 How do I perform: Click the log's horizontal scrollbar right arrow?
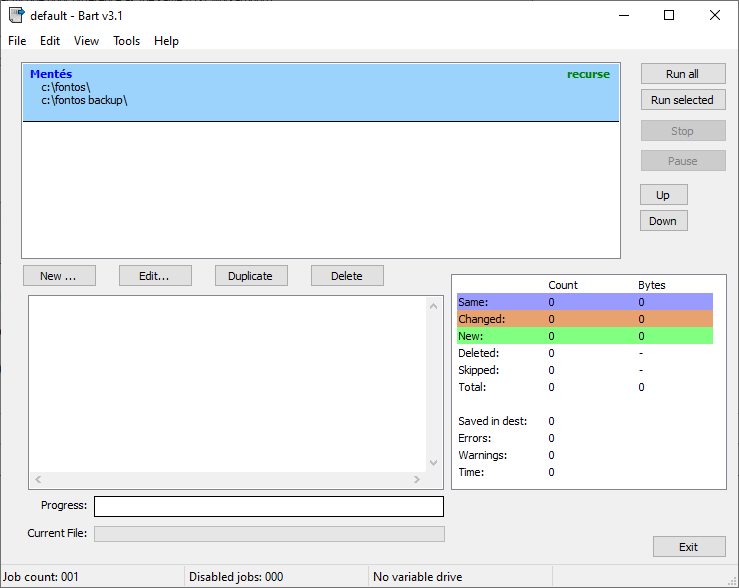click(417, 480)
